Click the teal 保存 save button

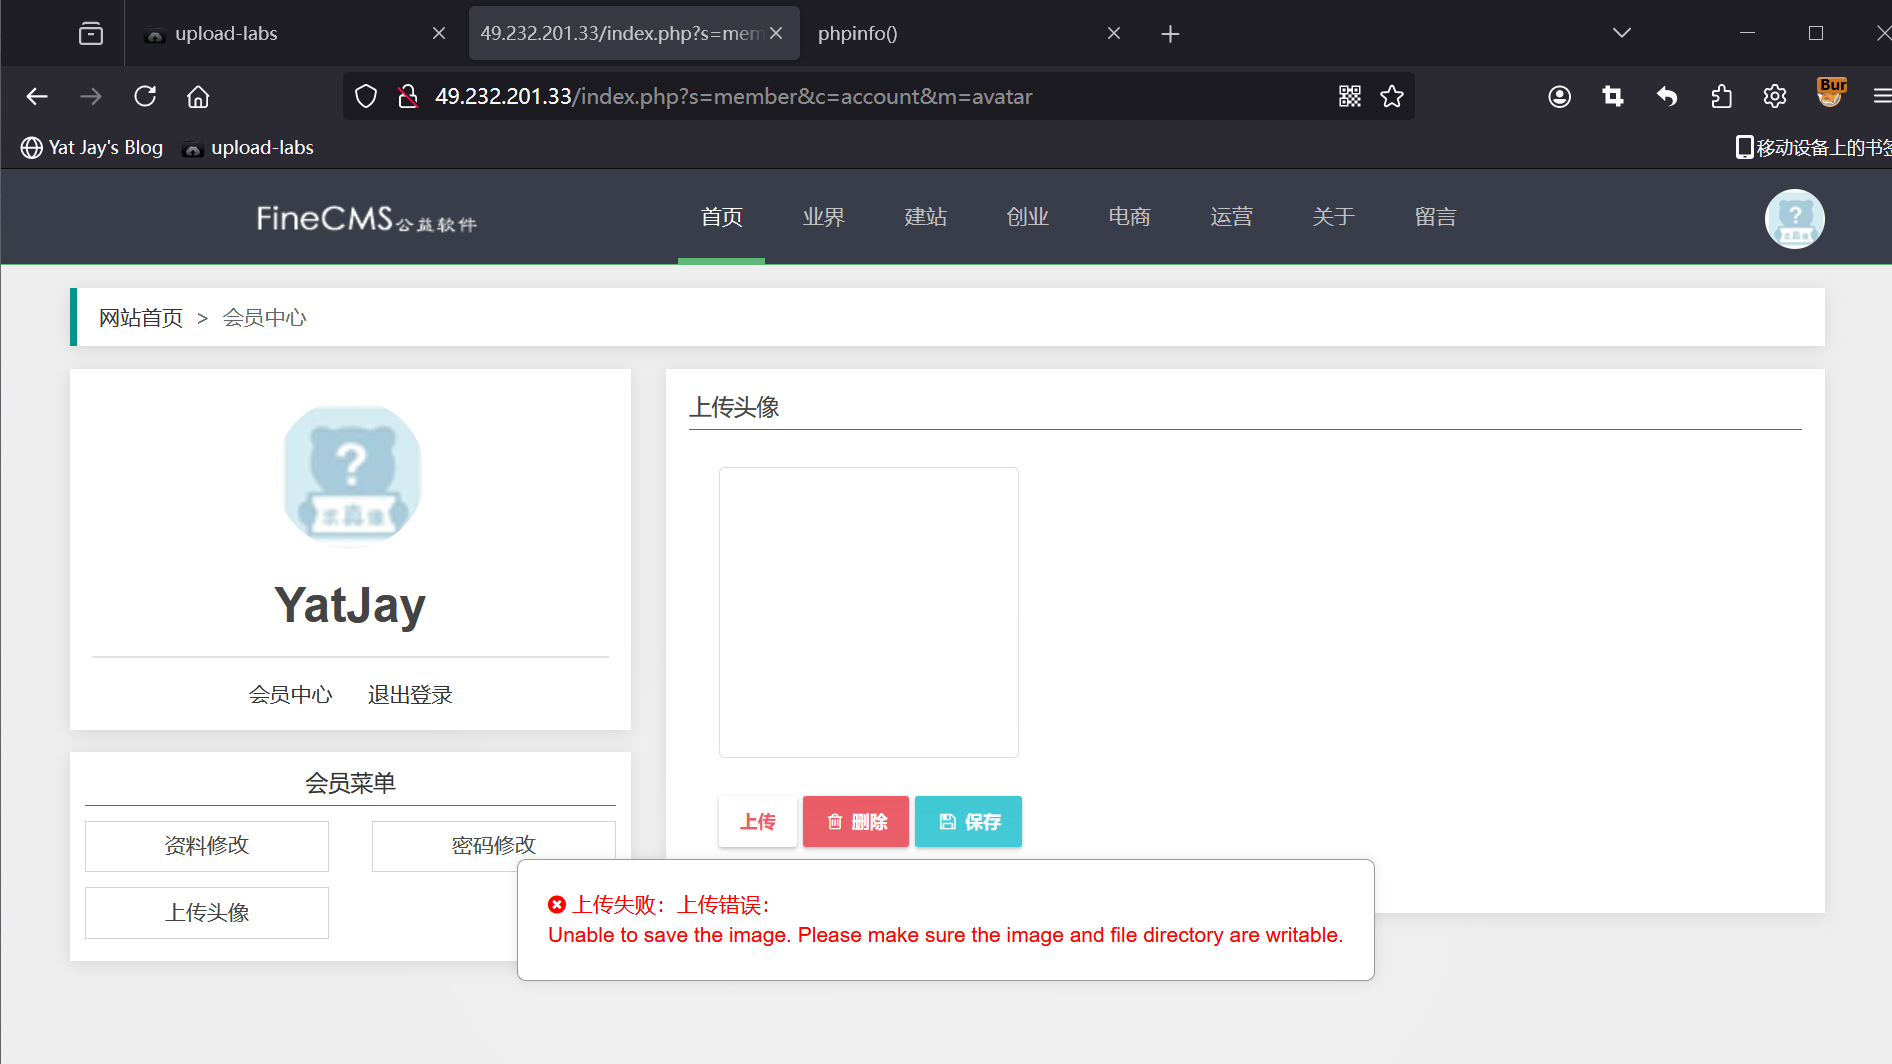click(x=968, y=821)
